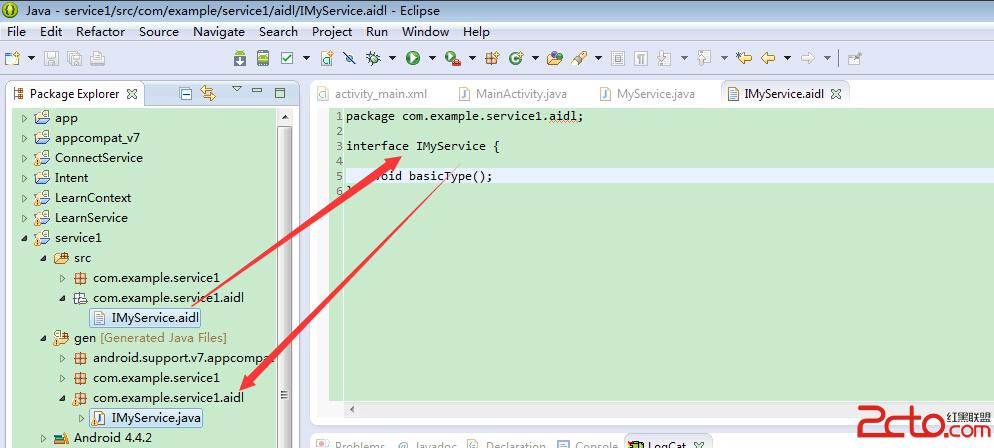Screen dimensions: 994x448
Task: Expand the app project node
Action: tap(24, 118)
